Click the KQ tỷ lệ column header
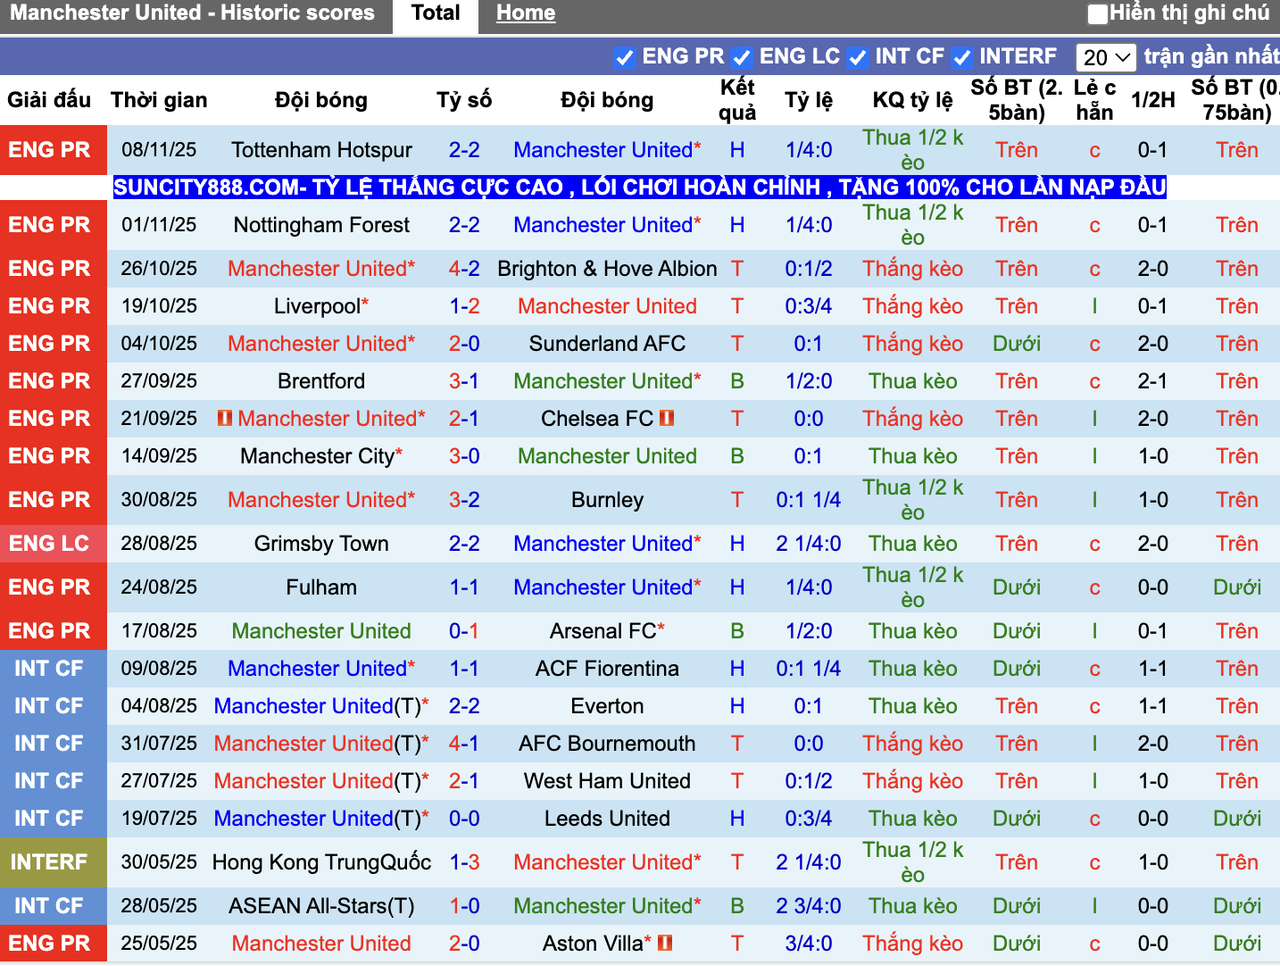This screenshot has height=966, width=1280. pos(913,100)
